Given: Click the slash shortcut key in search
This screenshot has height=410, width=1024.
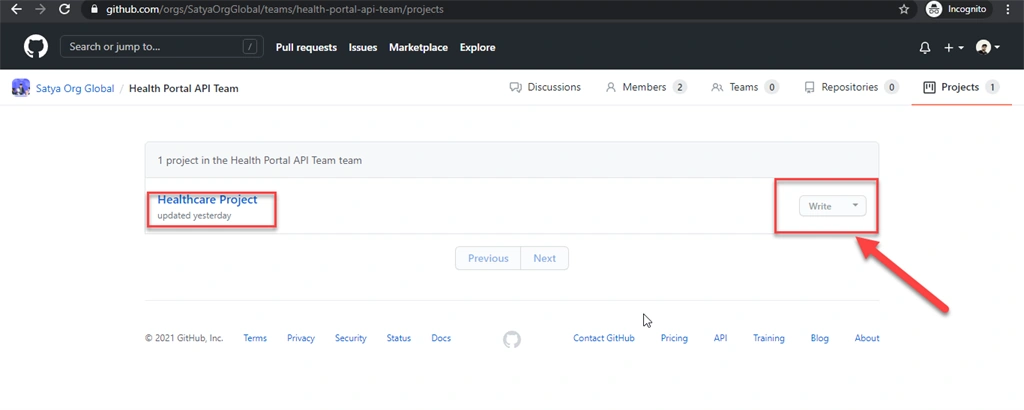Looking at the screenshot, I should [x=249, y=47].
